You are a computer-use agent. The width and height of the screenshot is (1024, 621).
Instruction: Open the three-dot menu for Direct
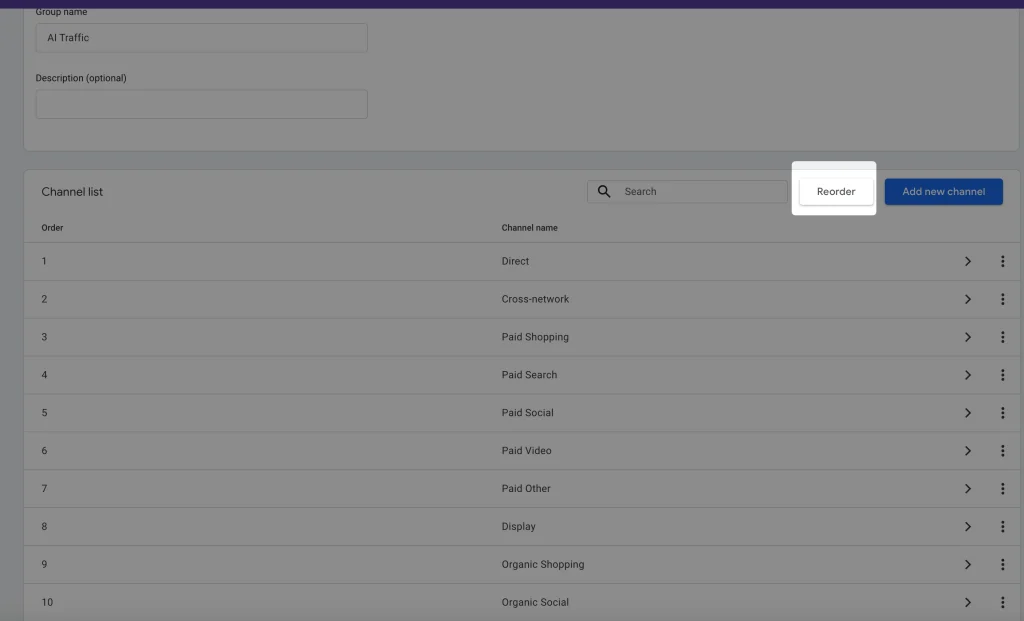pos(1003,261)
